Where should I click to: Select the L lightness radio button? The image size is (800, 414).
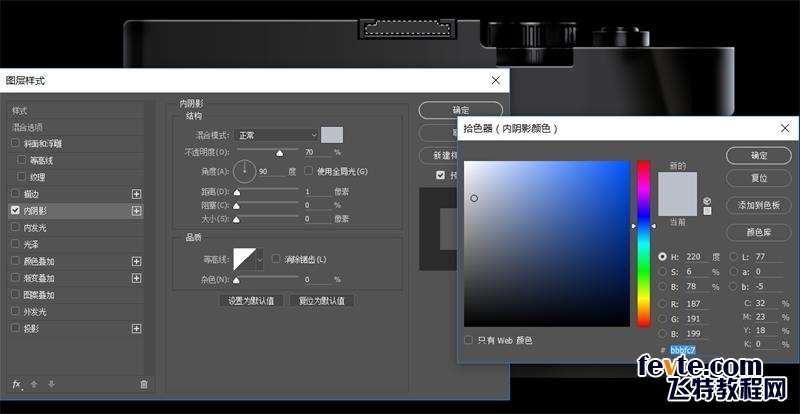tap(734, 257)
